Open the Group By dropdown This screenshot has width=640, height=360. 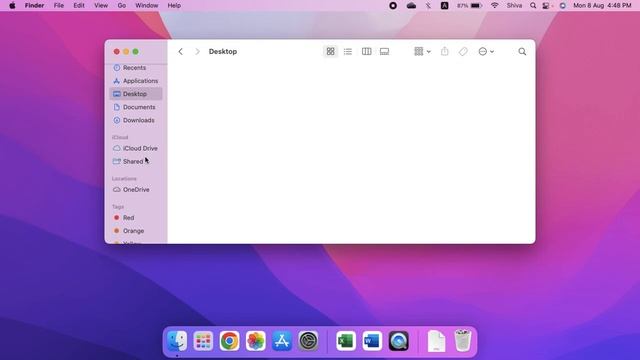coord(422,51)
